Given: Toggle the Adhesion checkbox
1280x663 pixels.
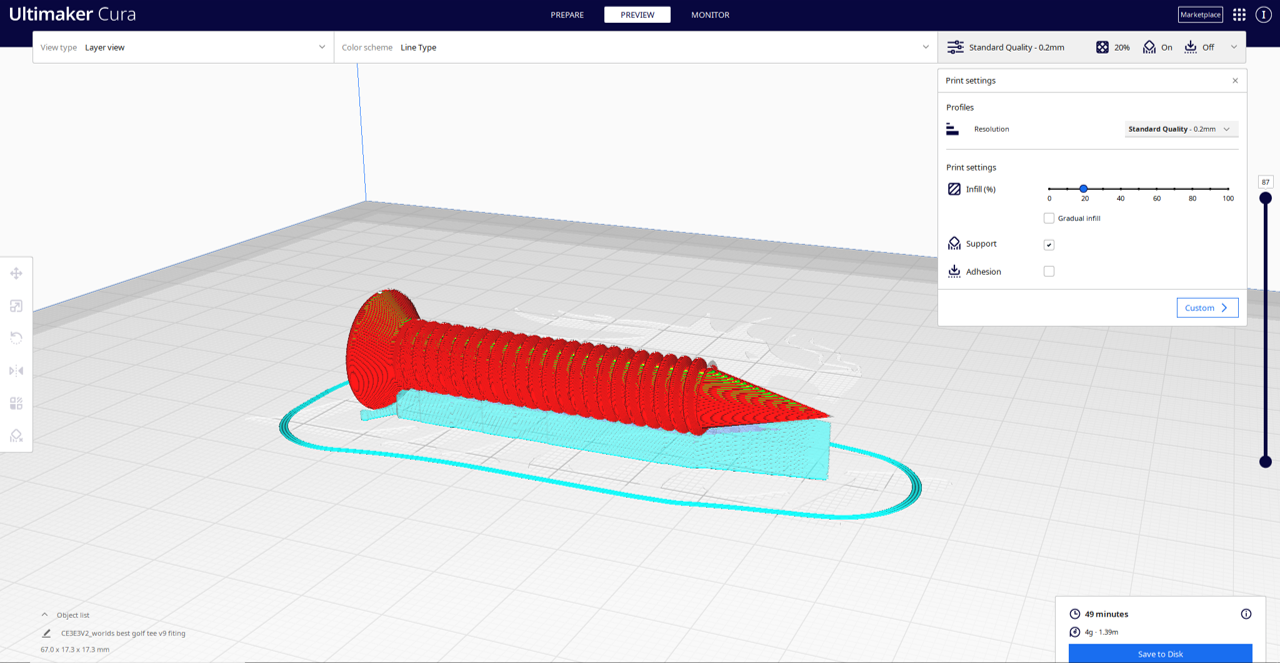Looking at the screenshot, I should click(x=1048, y=271).
